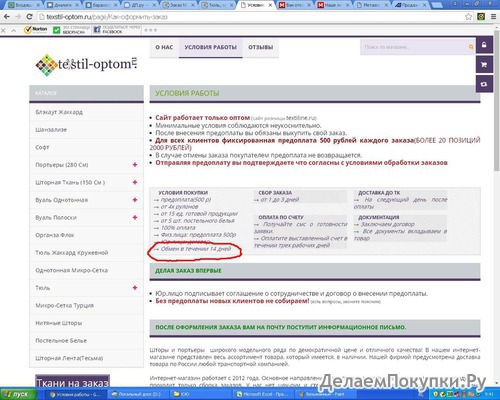Click the green safe-page checkmark icon
Image resolution: width=500 pixels, height=400 pixels.
57,30
